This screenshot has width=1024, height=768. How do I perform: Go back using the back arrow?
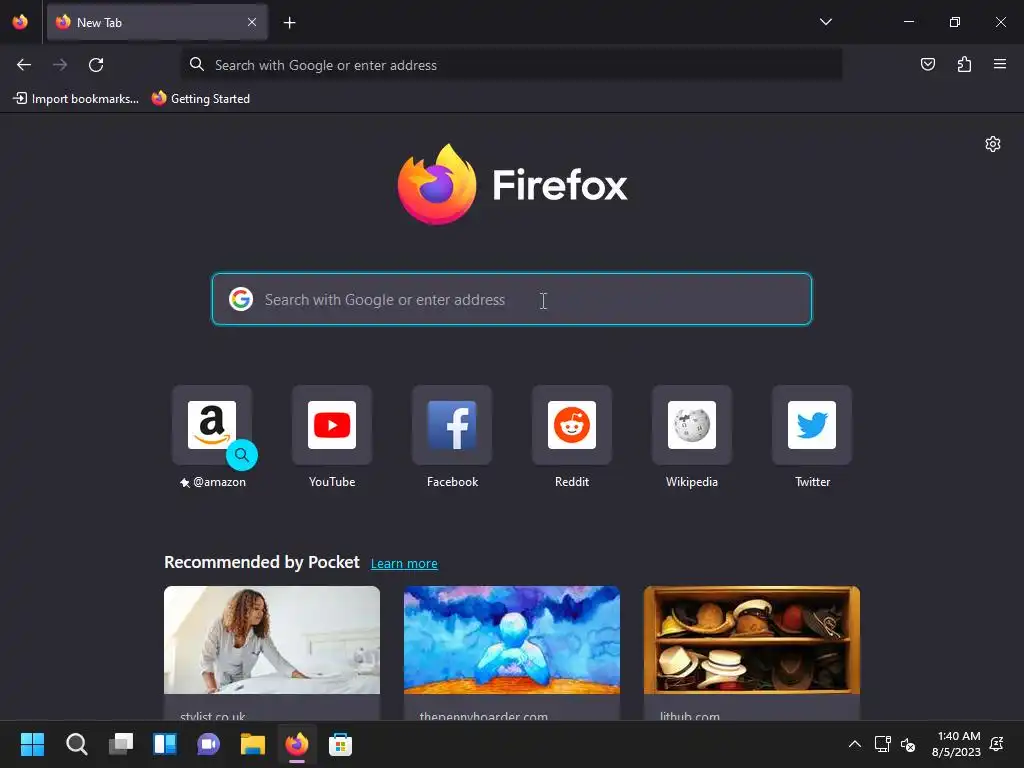click(24, 65)
